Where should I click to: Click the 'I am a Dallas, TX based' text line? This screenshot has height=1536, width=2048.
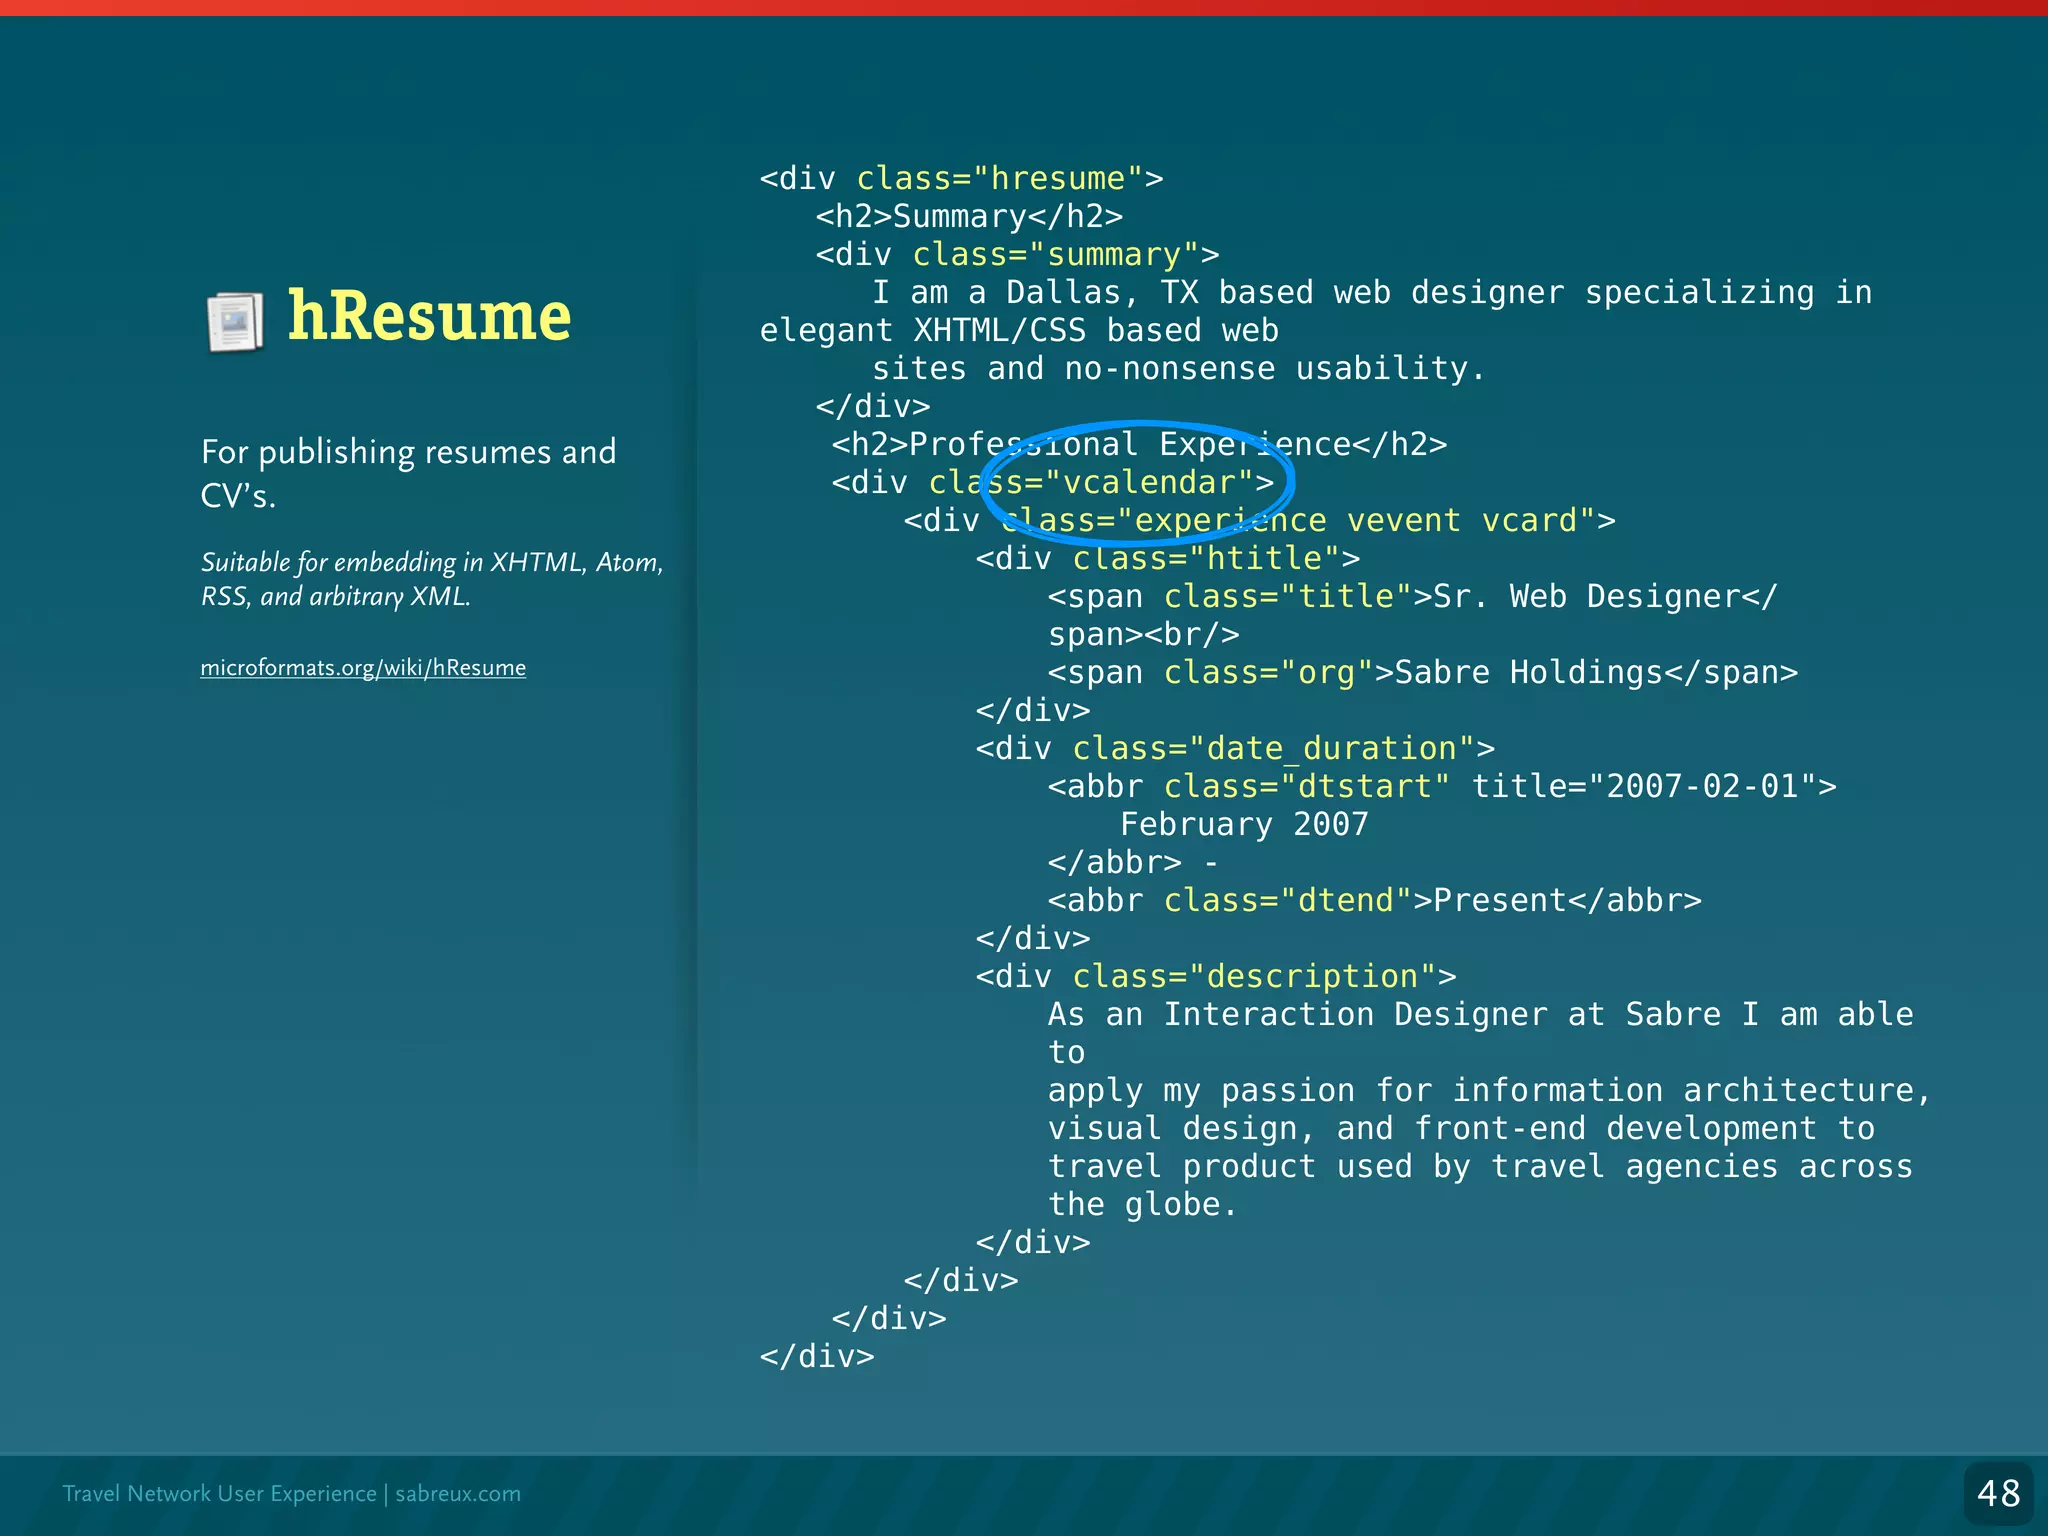pos(1372,292)
